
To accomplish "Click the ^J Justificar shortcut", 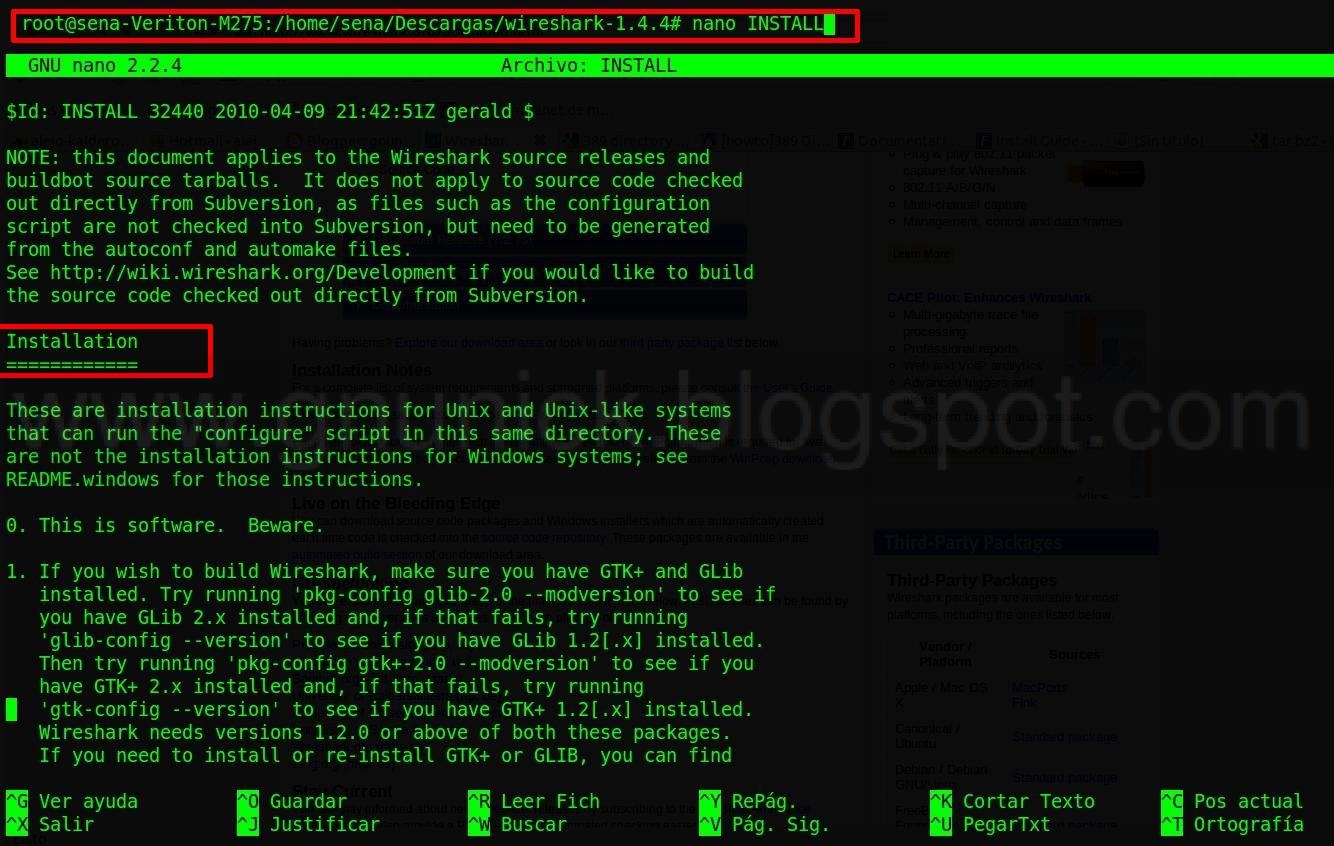I will click(x=308, y=824).
